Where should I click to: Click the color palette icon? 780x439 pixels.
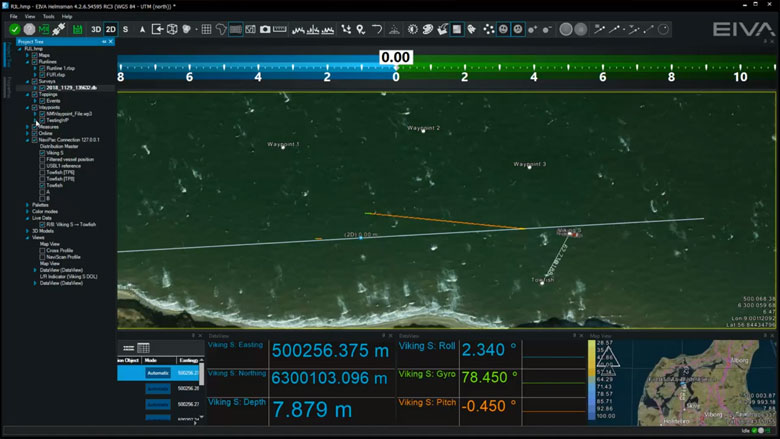point(427,29)
